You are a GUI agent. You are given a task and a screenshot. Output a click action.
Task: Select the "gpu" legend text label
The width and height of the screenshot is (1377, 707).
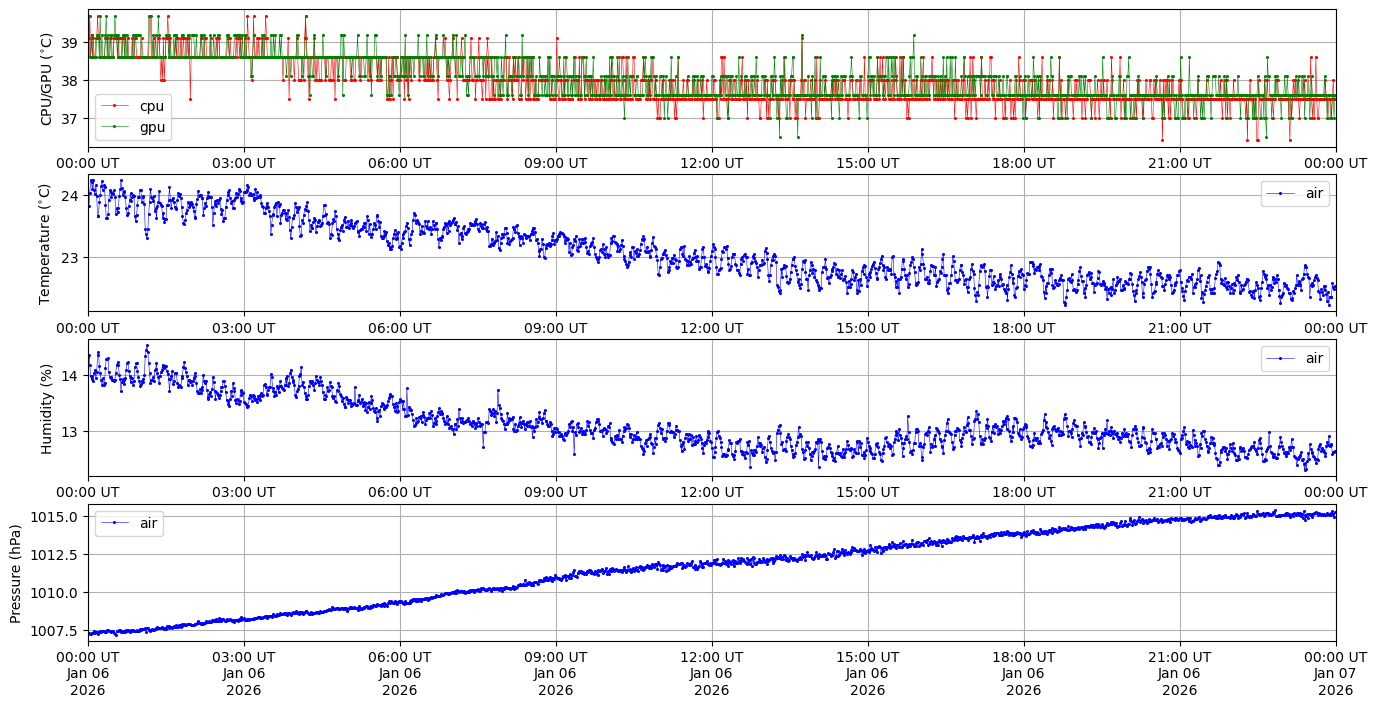pos(153,127)
